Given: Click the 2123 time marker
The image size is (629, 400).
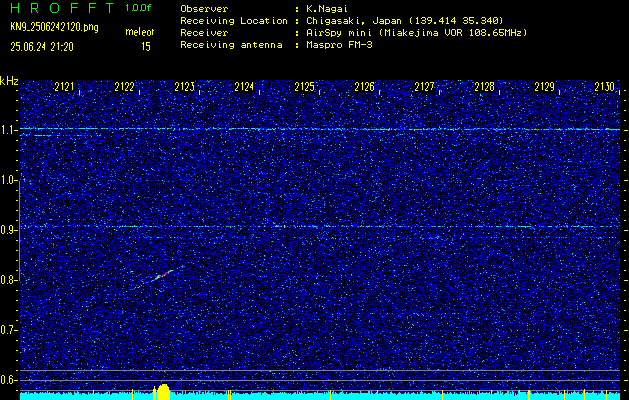Looking at the screenshot, I should pyautogui.click(x=185, y=87).
